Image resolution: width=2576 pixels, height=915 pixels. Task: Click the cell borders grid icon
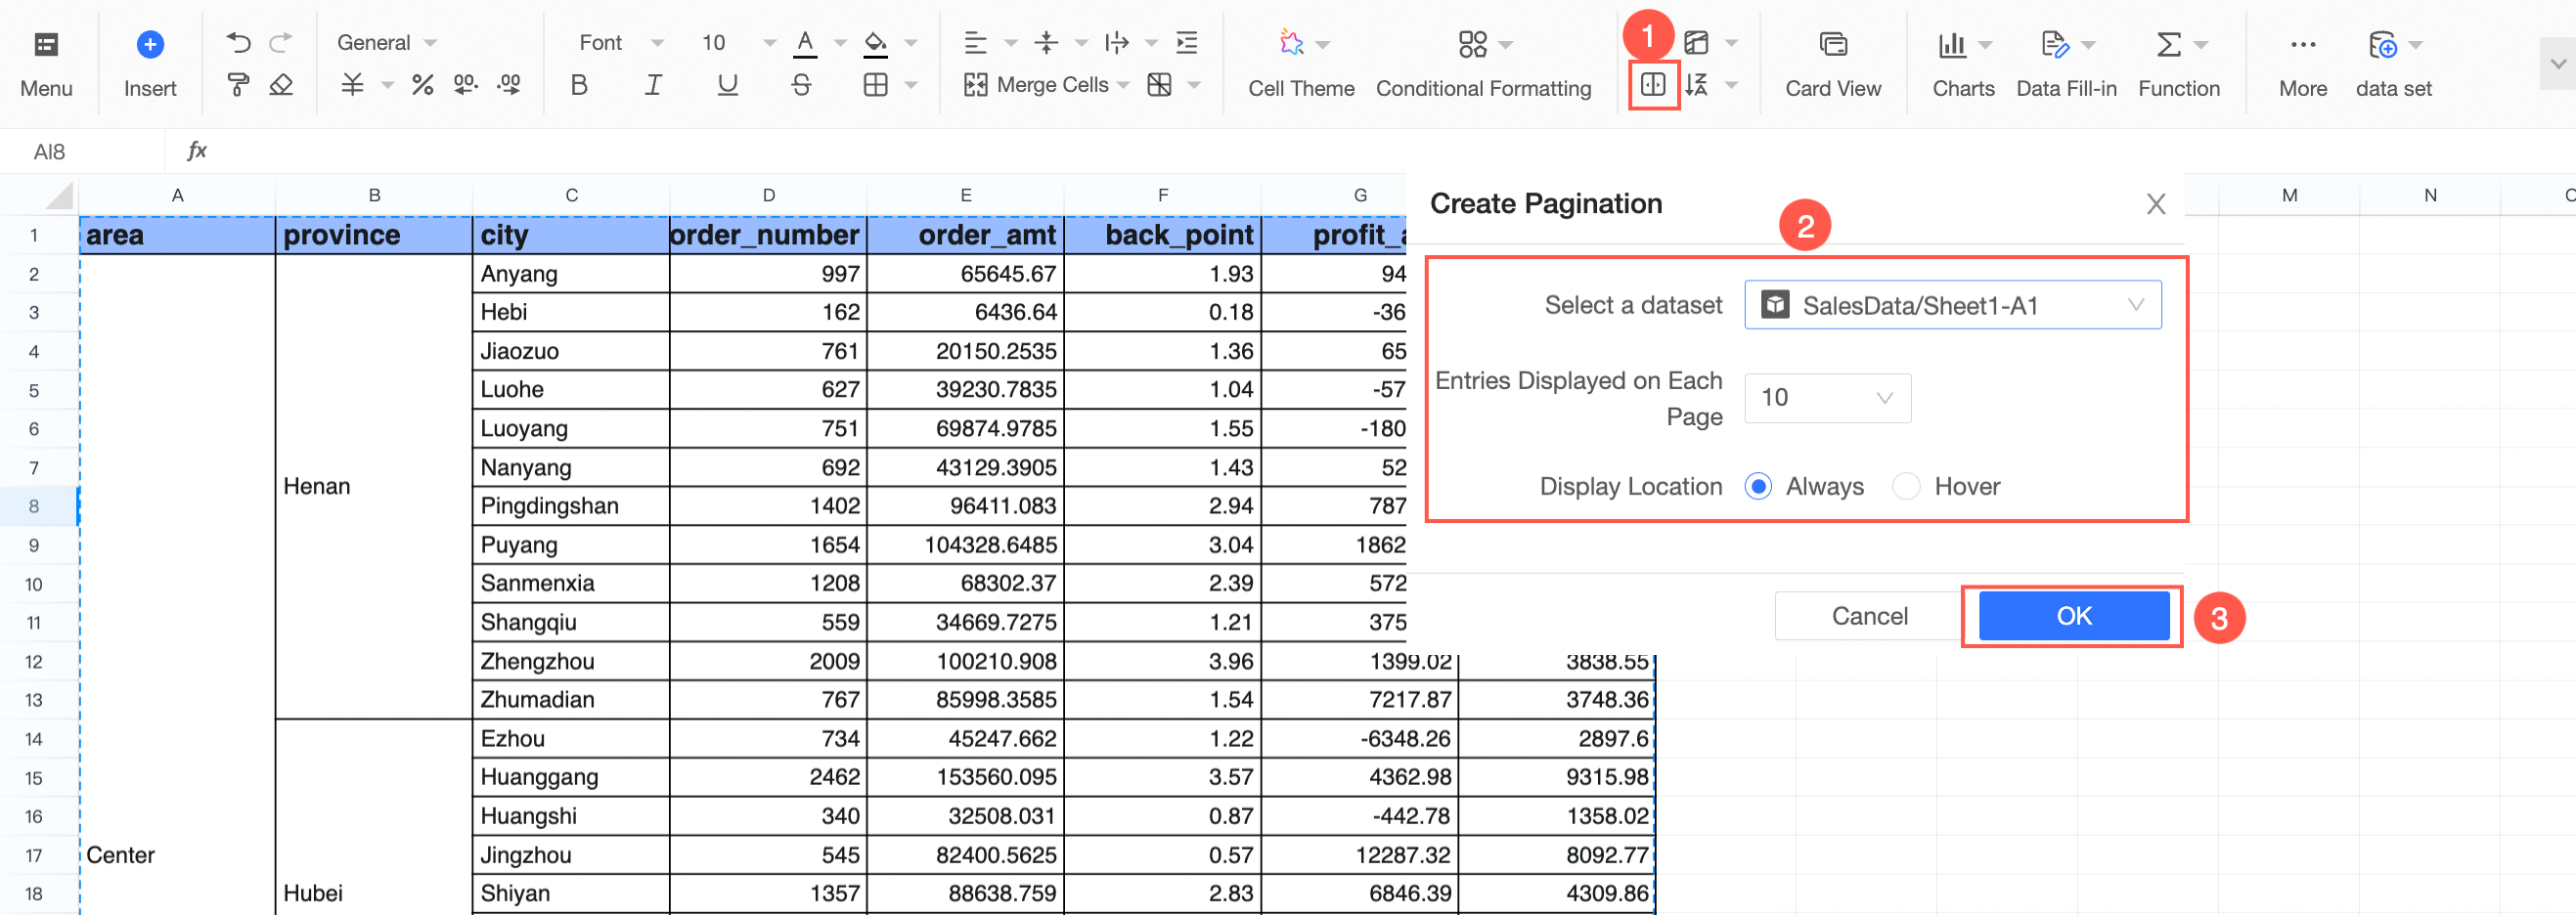click(x=876, y=85)
